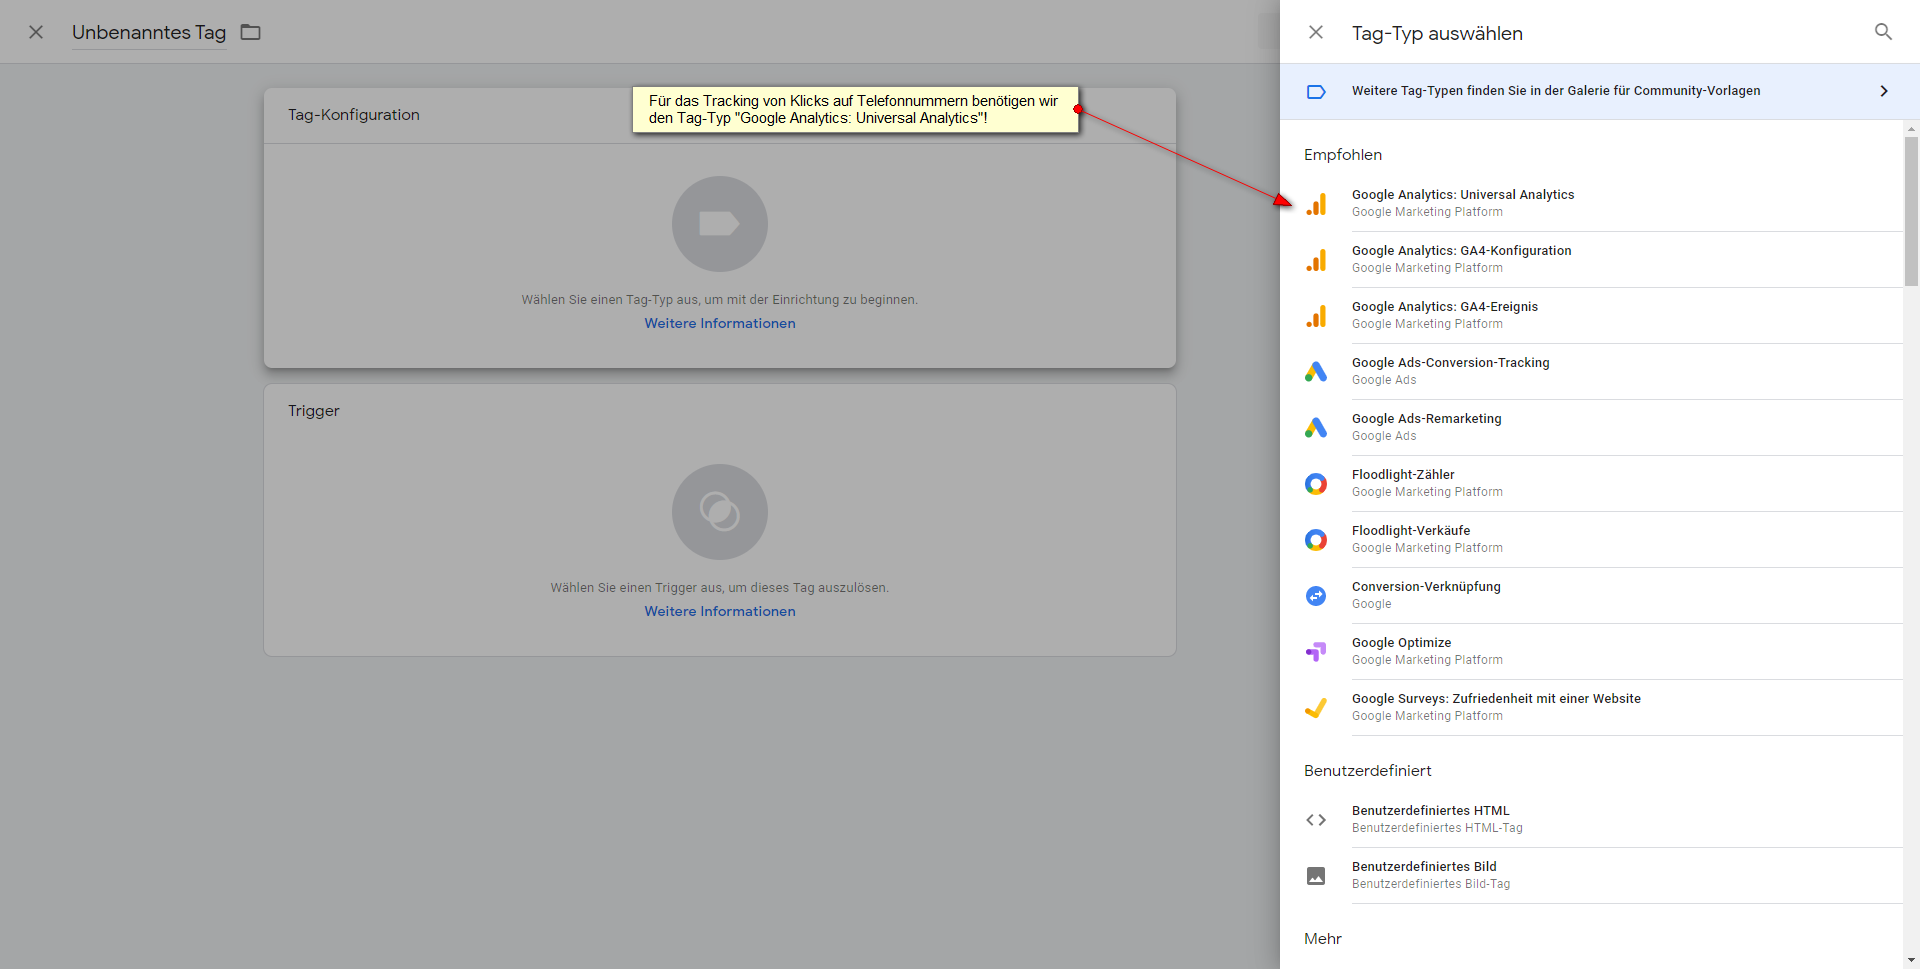Click the panel scrollbar up arrow
1920x969 pixels.
pyautogui.click(x=1911, y=129)
